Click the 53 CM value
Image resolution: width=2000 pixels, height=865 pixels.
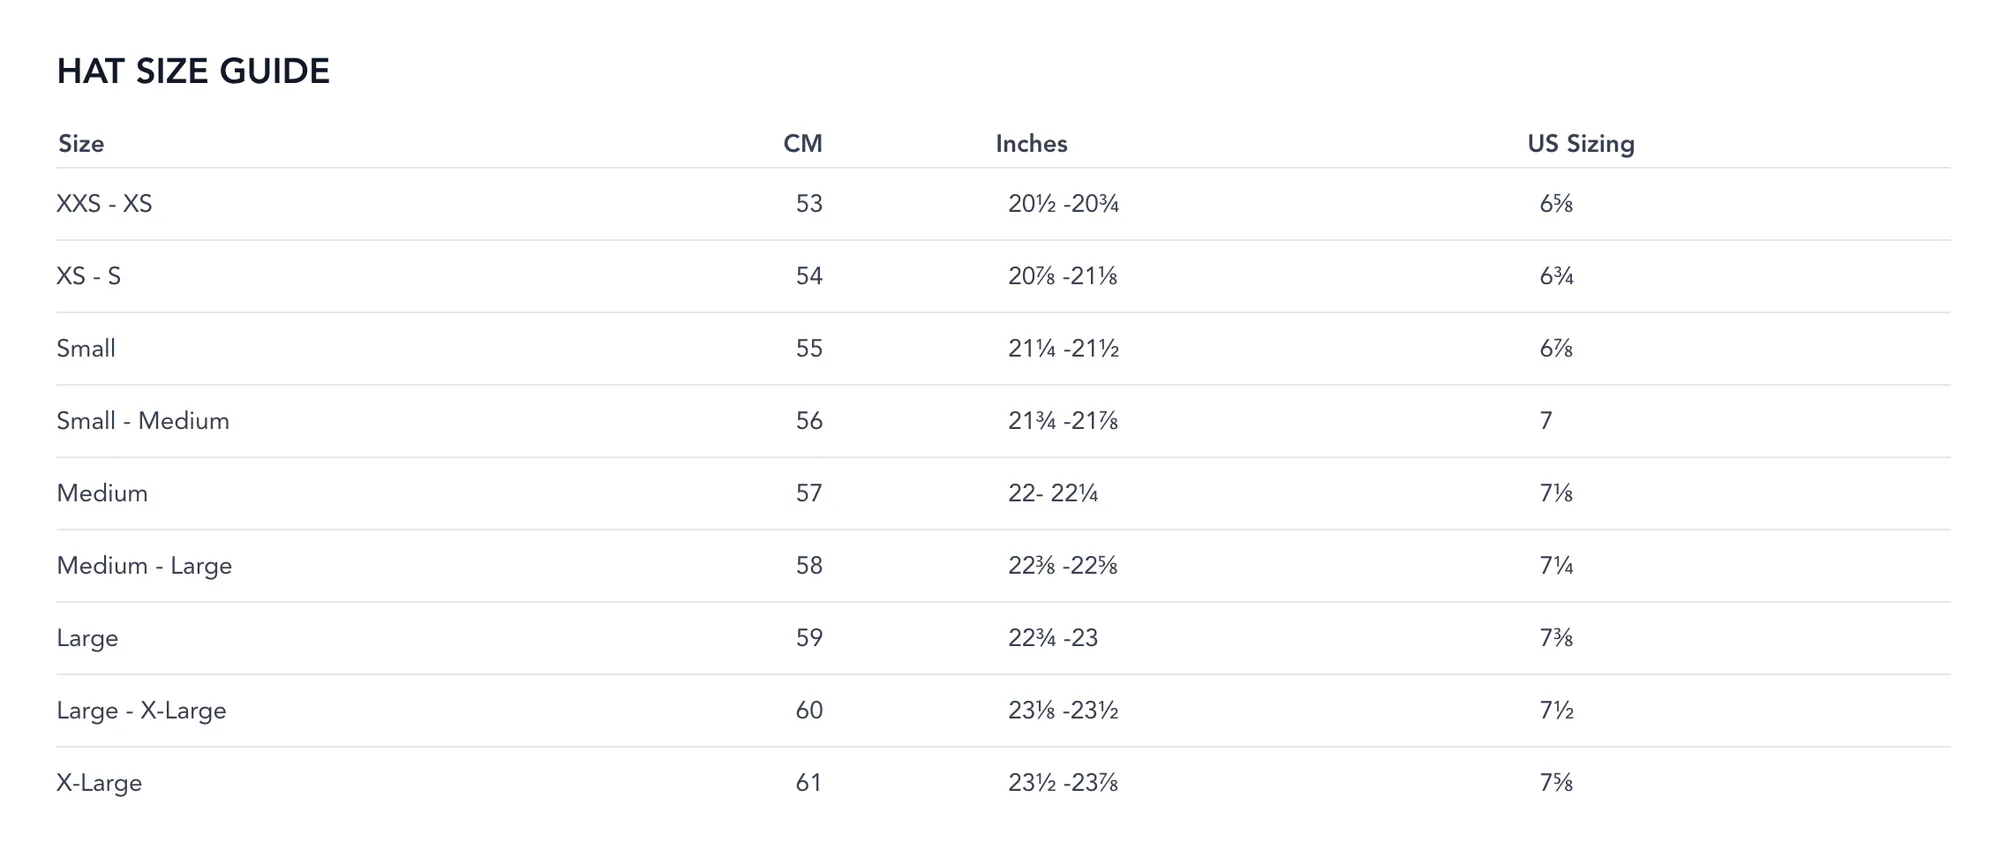pyautogui.click(x=809, y=204)
